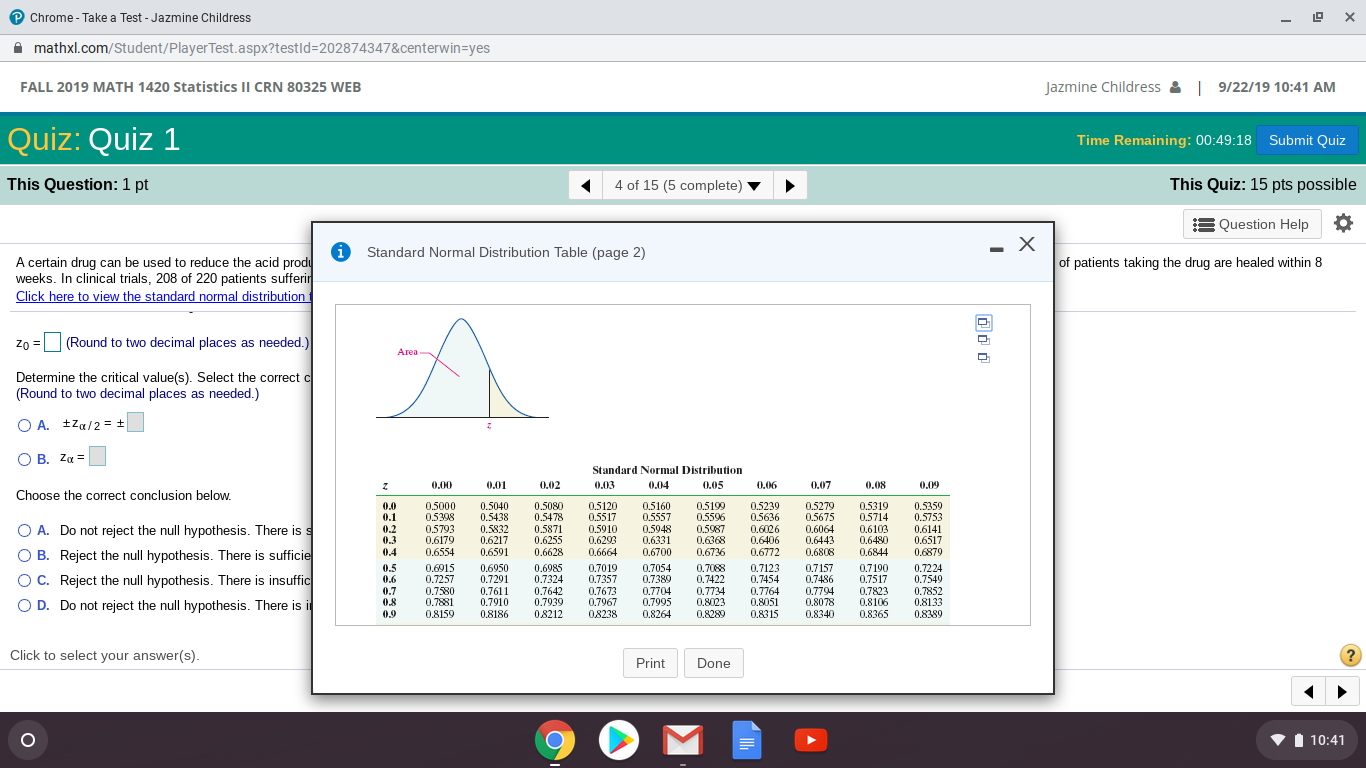The height and width of the screenshot is (768, 1366).
Task: Select answer choice A for critical values
Action: (x=23, y=425)
